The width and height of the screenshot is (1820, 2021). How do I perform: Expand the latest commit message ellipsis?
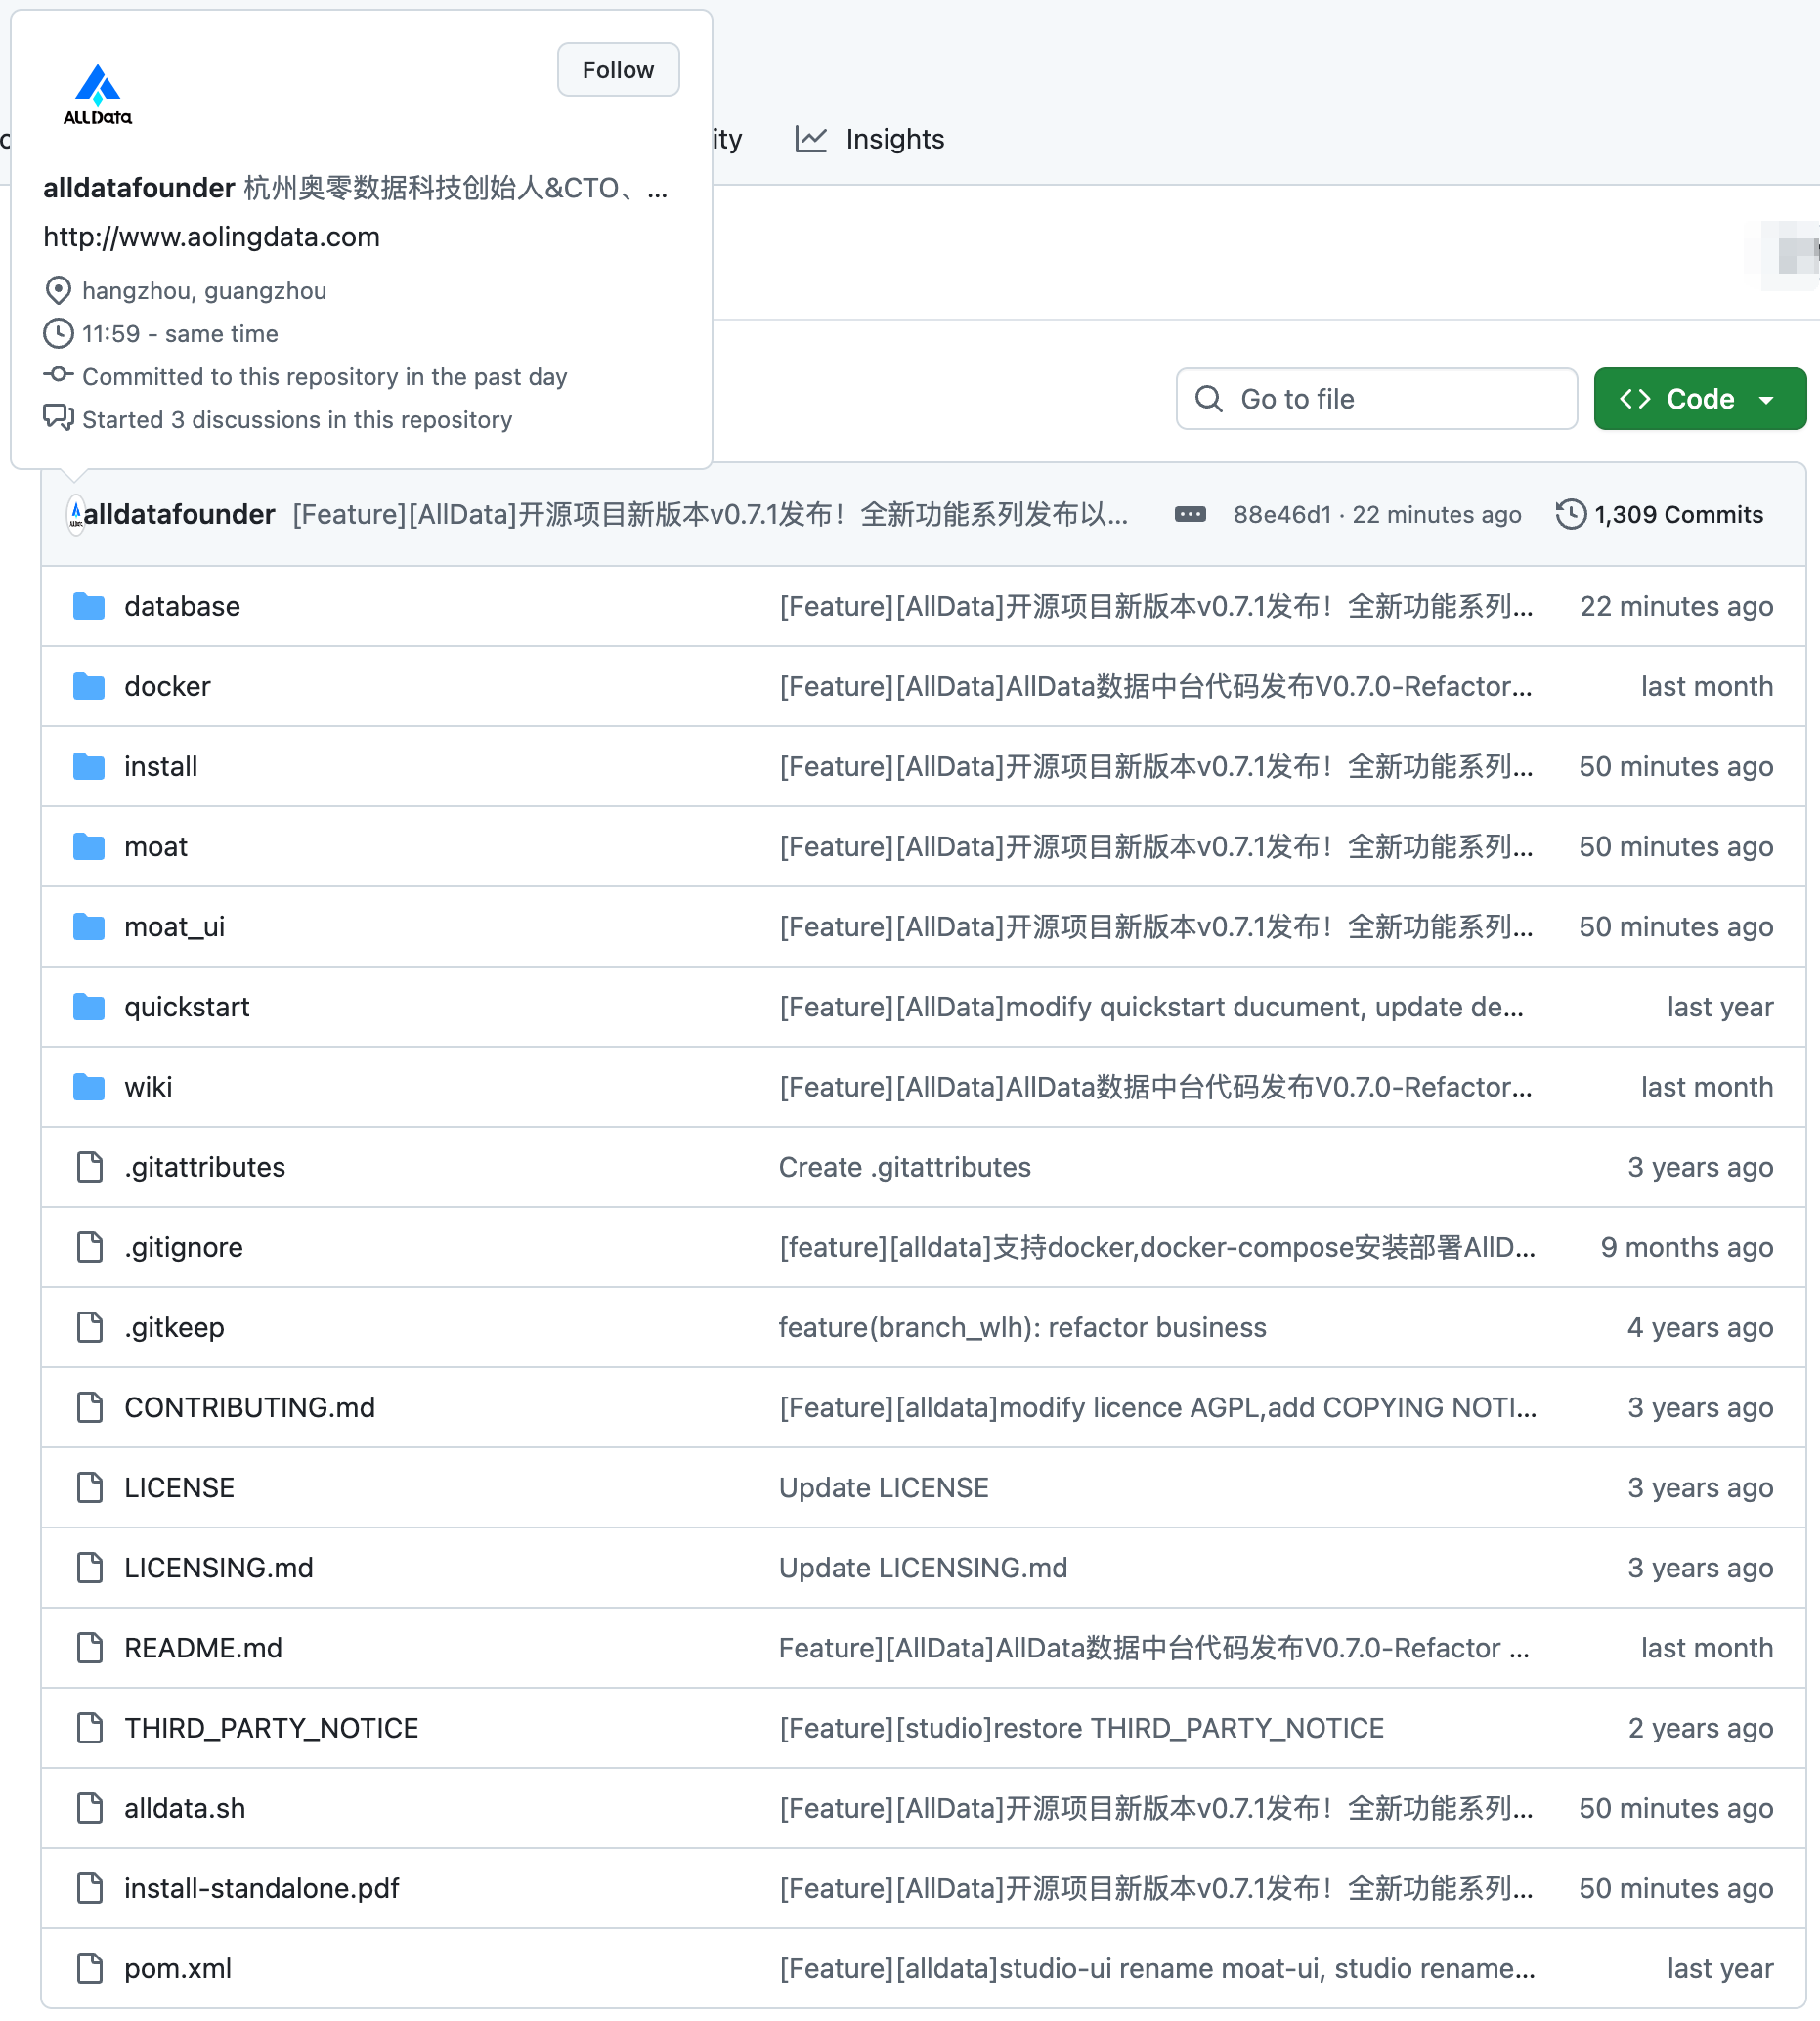pos(1190,514)
